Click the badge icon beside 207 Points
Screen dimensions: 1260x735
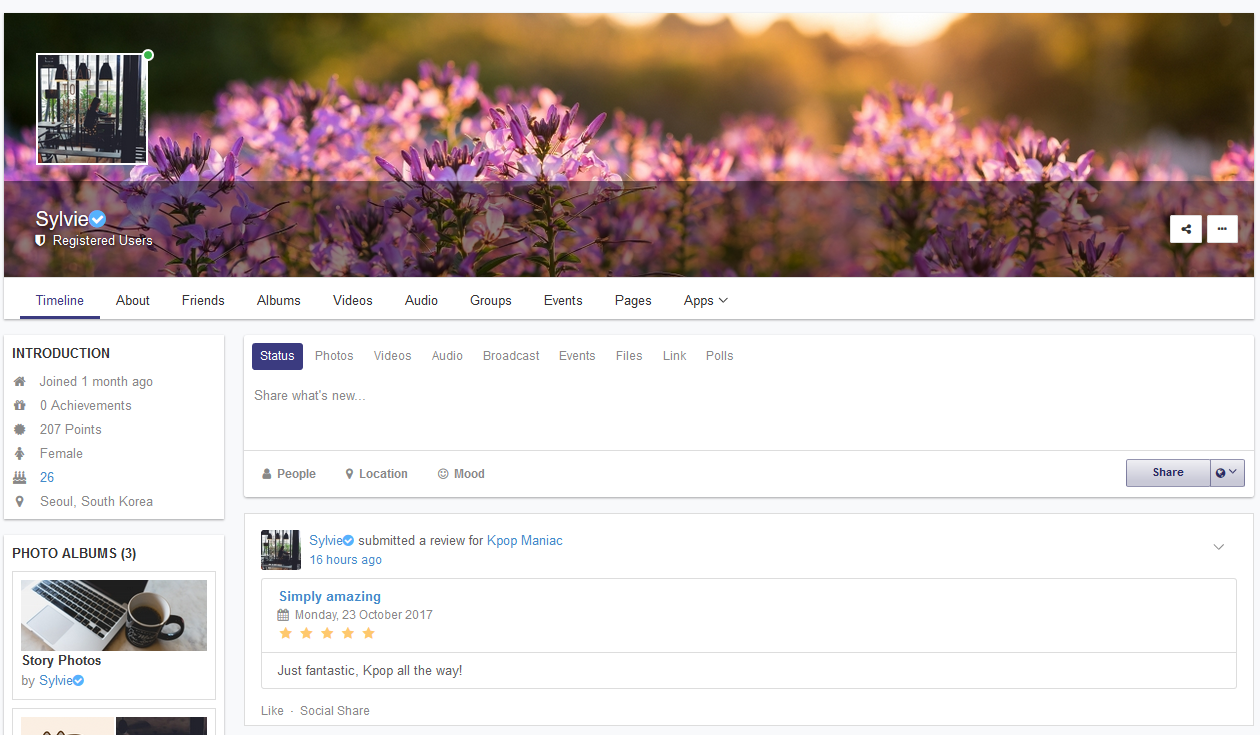tap(20, 429)
